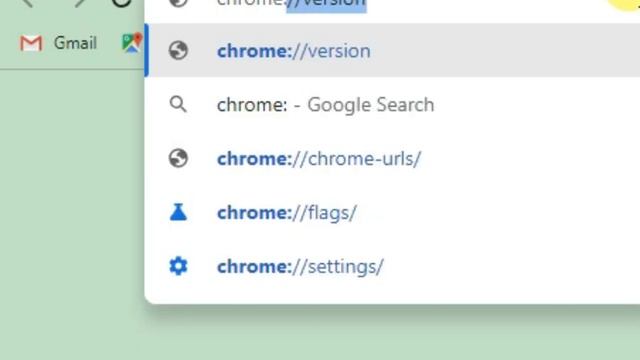The height and width of the screenshot is (360, 640).
Task: Open the Google Maps bookmark icon
Action: 132,42
